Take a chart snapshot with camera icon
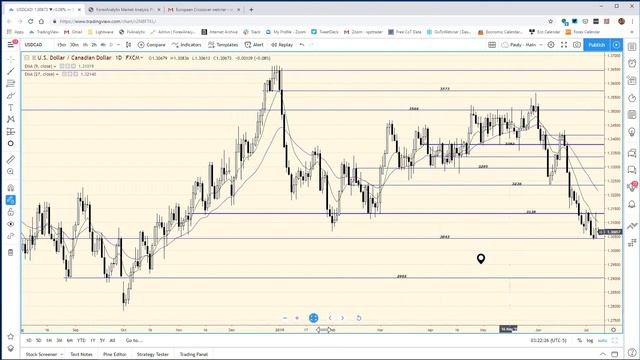The height and width of the screenshot is (360, 640). point(577,44)
